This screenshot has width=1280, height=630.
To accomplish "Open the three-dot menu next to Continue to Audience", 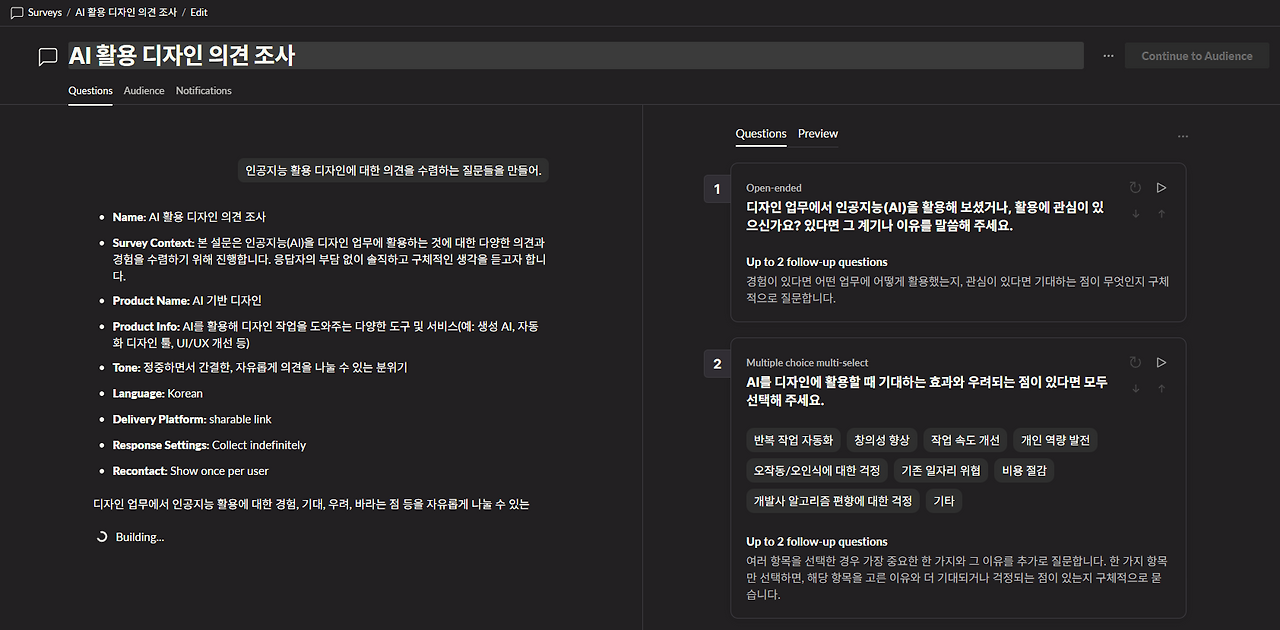I will click(1108, 56).
